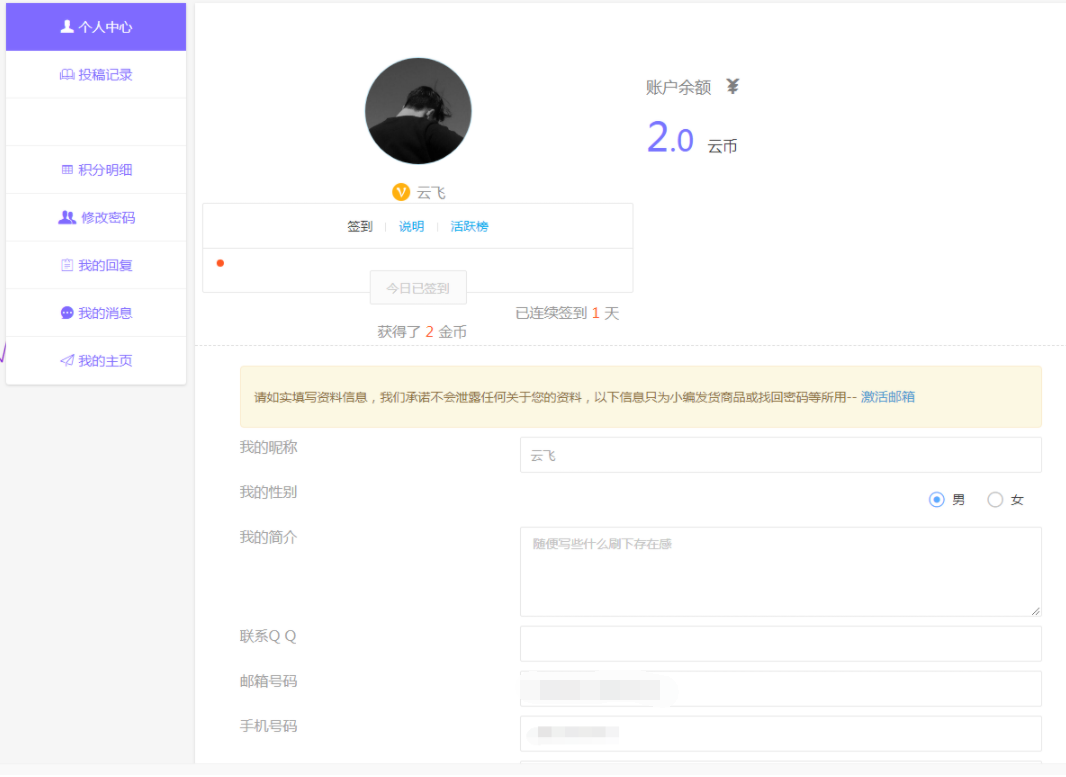Click the yen icon beside 账户余额
This screenshot has height=777, width=1066.
pos(732,87)
